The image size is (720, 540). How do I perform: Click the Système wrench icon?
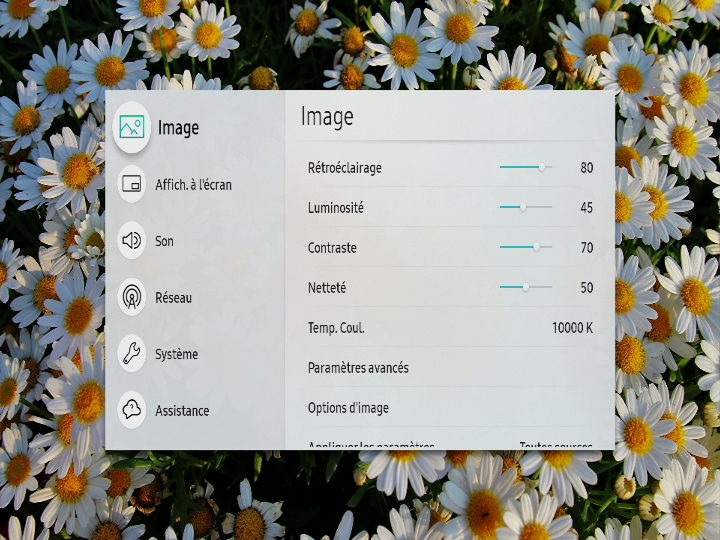pos(131,353)
